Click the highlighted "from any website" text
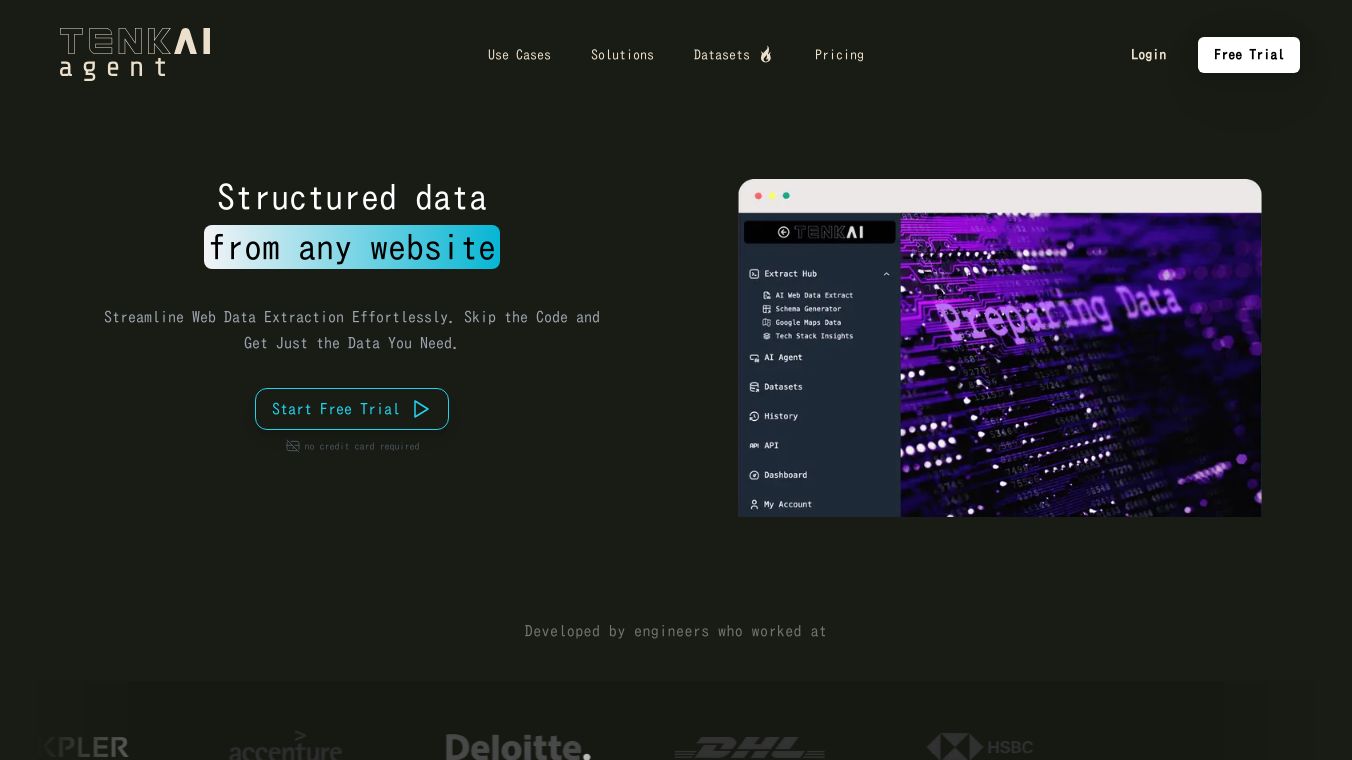This screenshot has height=760, width=1352. pos(352,247)
